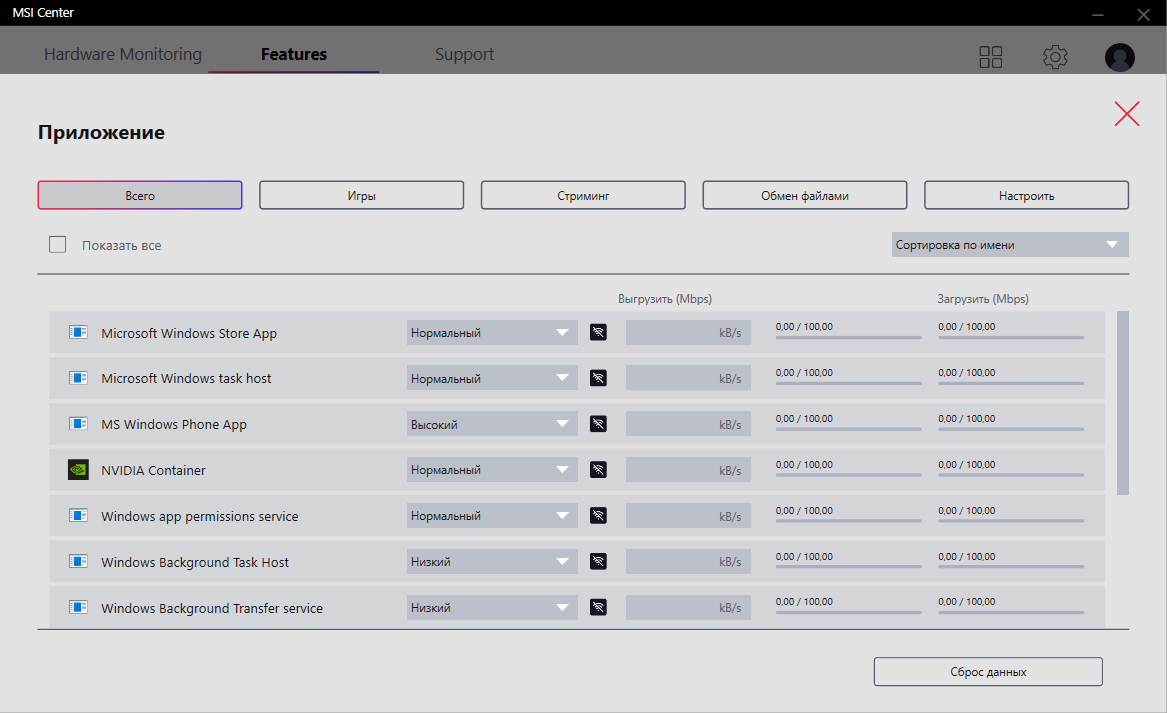Click kB/s limit field for NVIDIA Container
1167x713 pixels.
pos(688,470)
